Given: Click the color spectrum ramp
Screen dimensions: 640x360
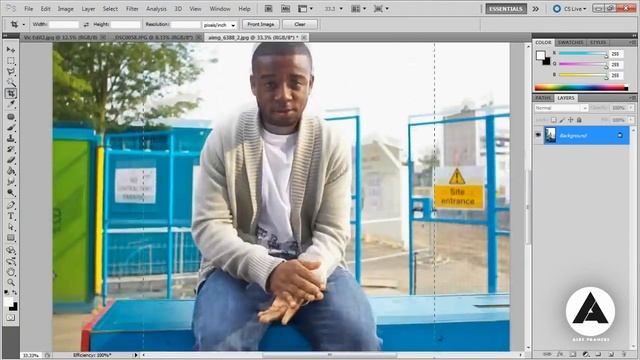Looking at the screenshot, I should pos(581,87).
